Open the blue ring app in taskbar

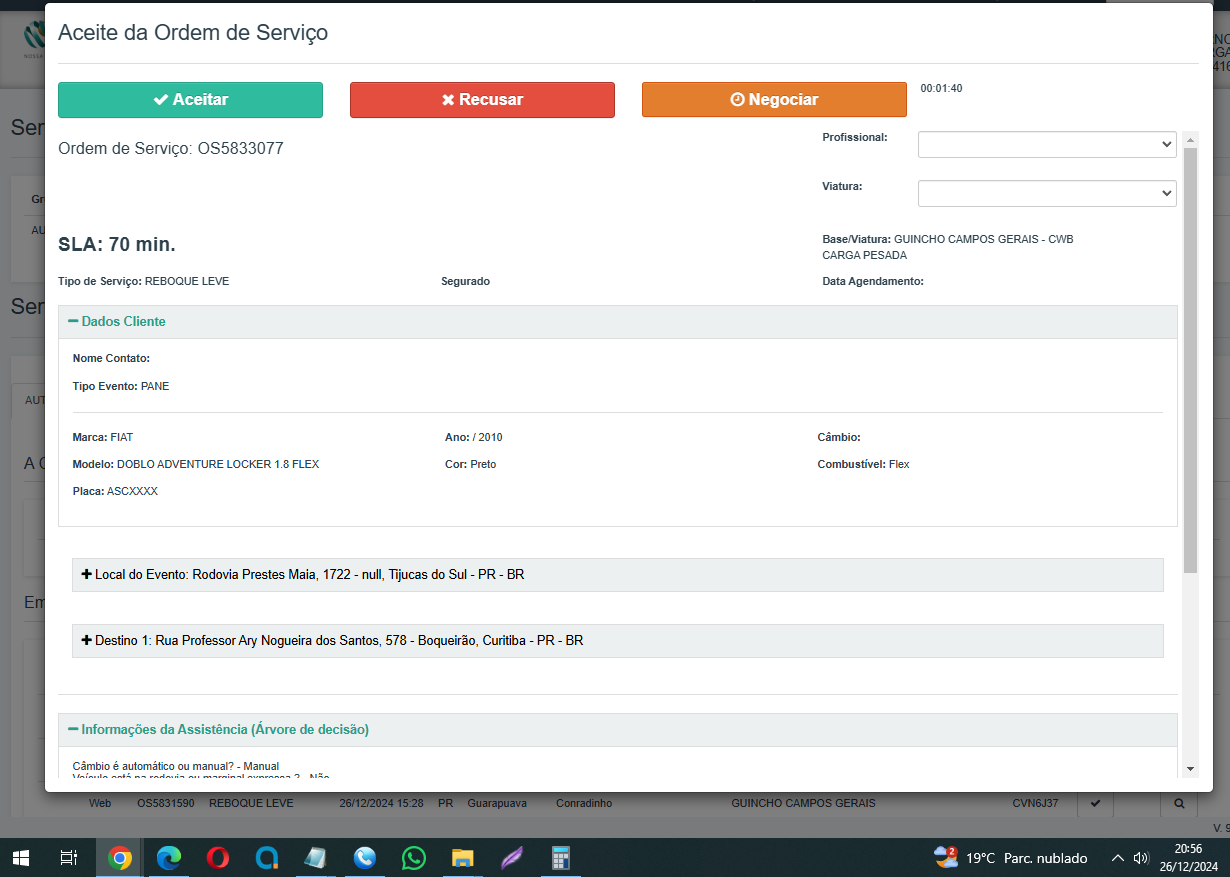pyautogui.click(x=267, y=857)
